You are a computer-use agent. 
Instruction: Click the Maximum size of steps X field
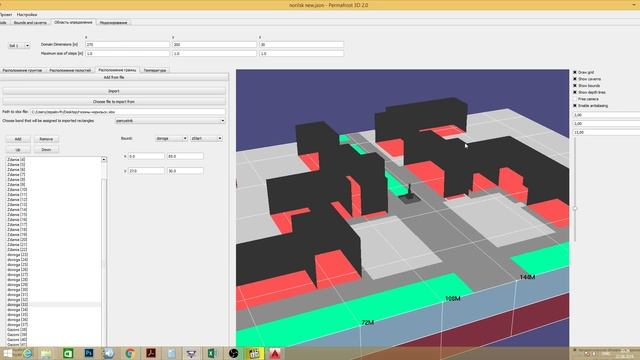pos(127,53)
